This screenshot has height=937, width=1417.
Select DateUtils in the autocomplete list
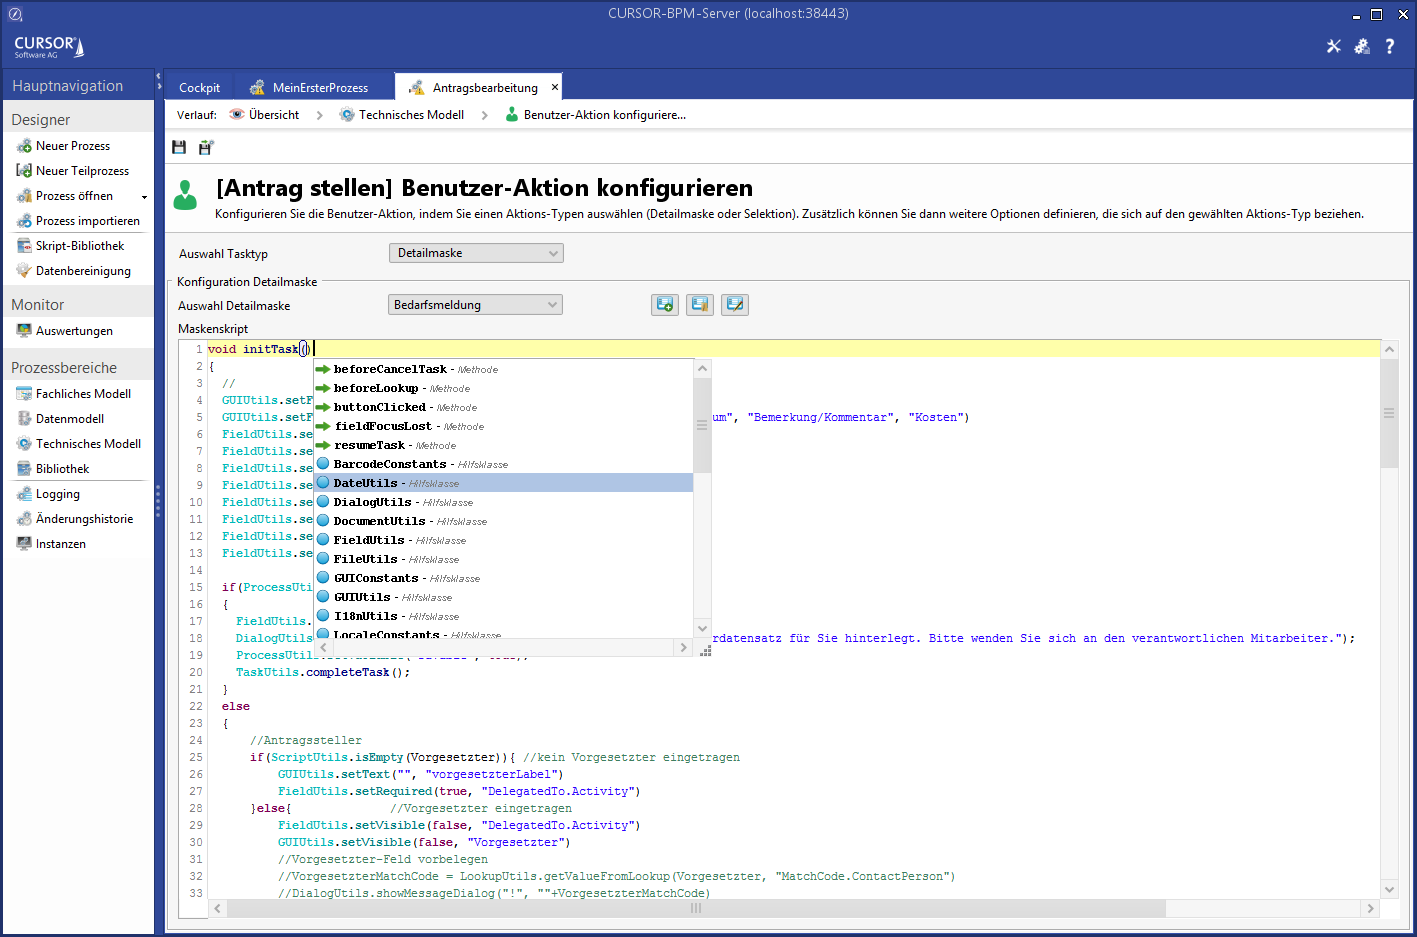tap(366, 483)
